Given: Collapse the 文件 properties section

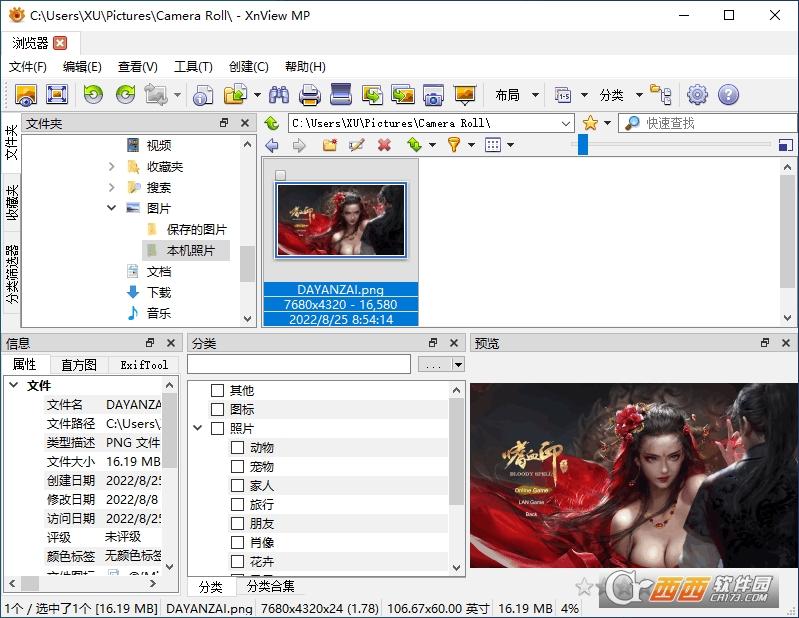Looking at the screenshot, I should (x=14, y=385).
